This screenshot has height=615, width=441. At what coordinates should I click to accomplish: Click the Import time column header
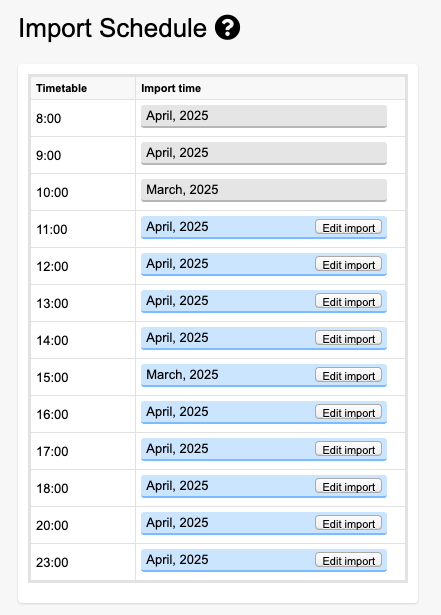click(x=271, y=88)
